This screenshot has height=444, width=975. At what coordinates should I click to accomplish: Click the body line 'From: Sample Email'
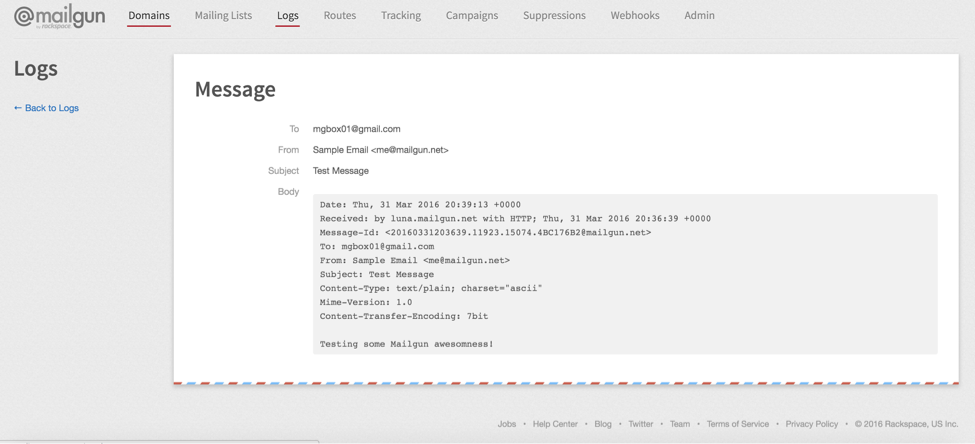[x=415, y=261]
